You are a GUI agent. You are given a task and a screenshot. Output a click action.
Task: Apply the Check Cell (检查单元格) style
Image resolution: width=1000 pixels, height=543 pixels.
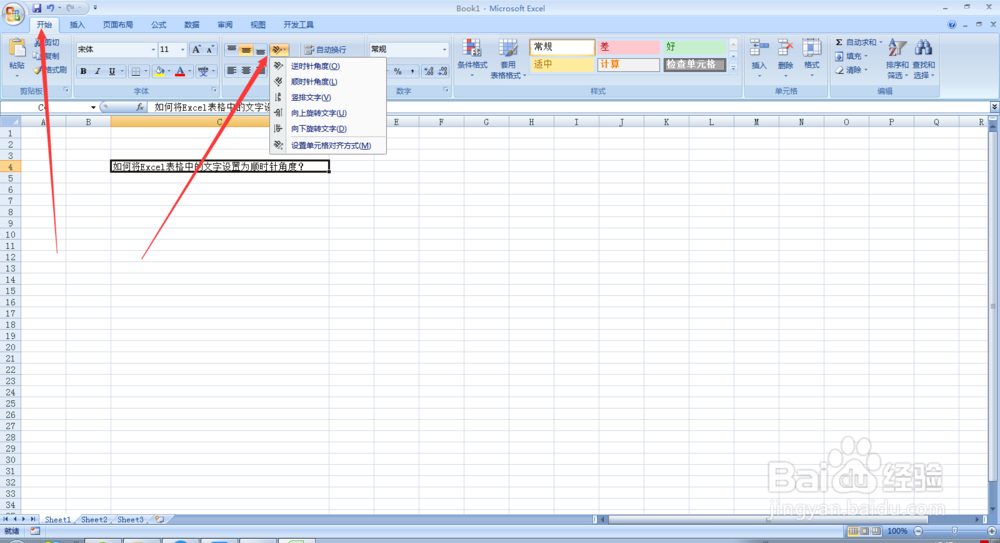[695, 64]
